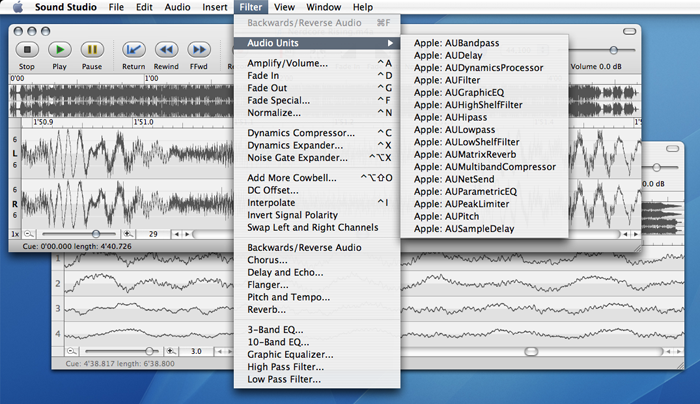Click the Stop playback button
The image size is (700, 404).
[x=27, y=50]
